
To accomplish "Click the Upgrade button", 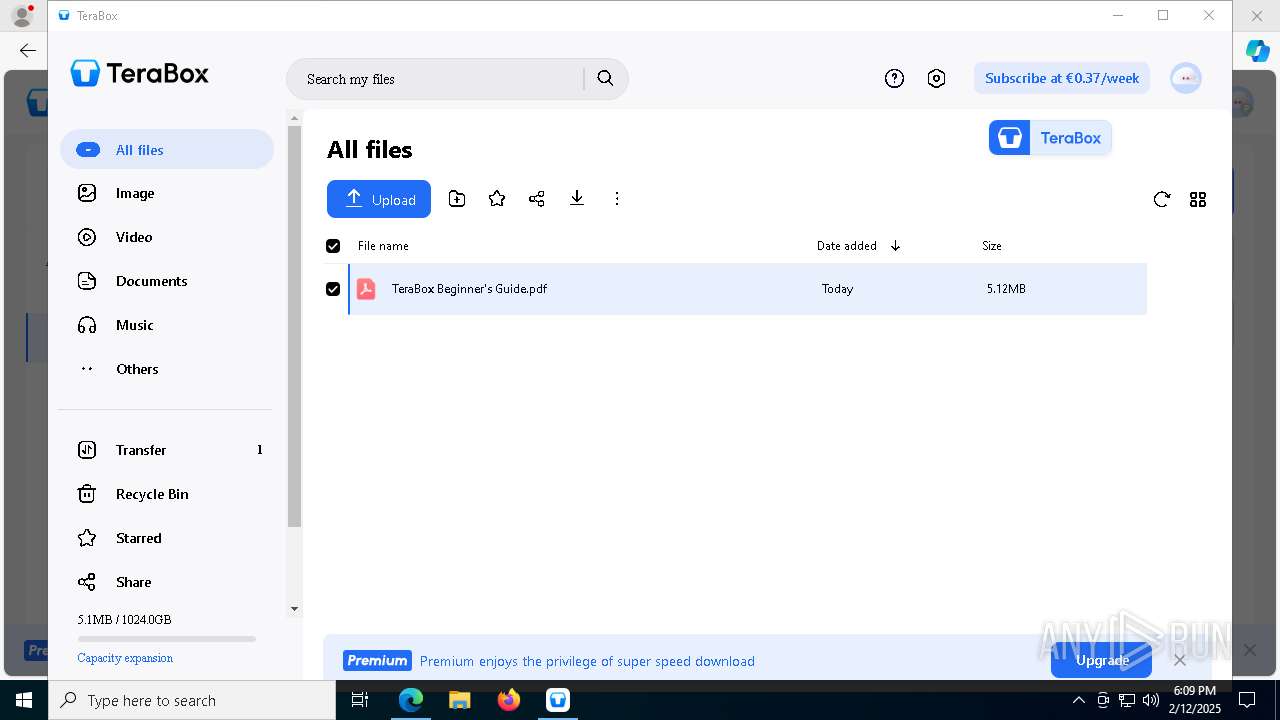I will 1101,660.
